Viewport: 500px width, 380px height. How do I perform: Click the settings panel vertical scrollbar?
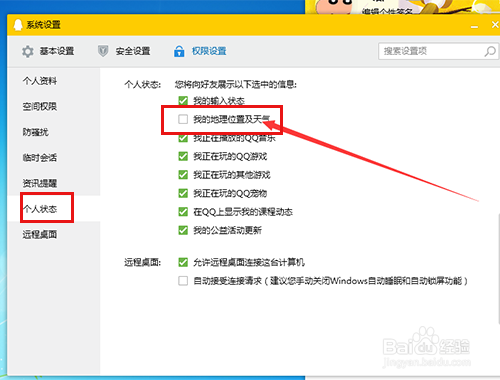tap(498, 268)
